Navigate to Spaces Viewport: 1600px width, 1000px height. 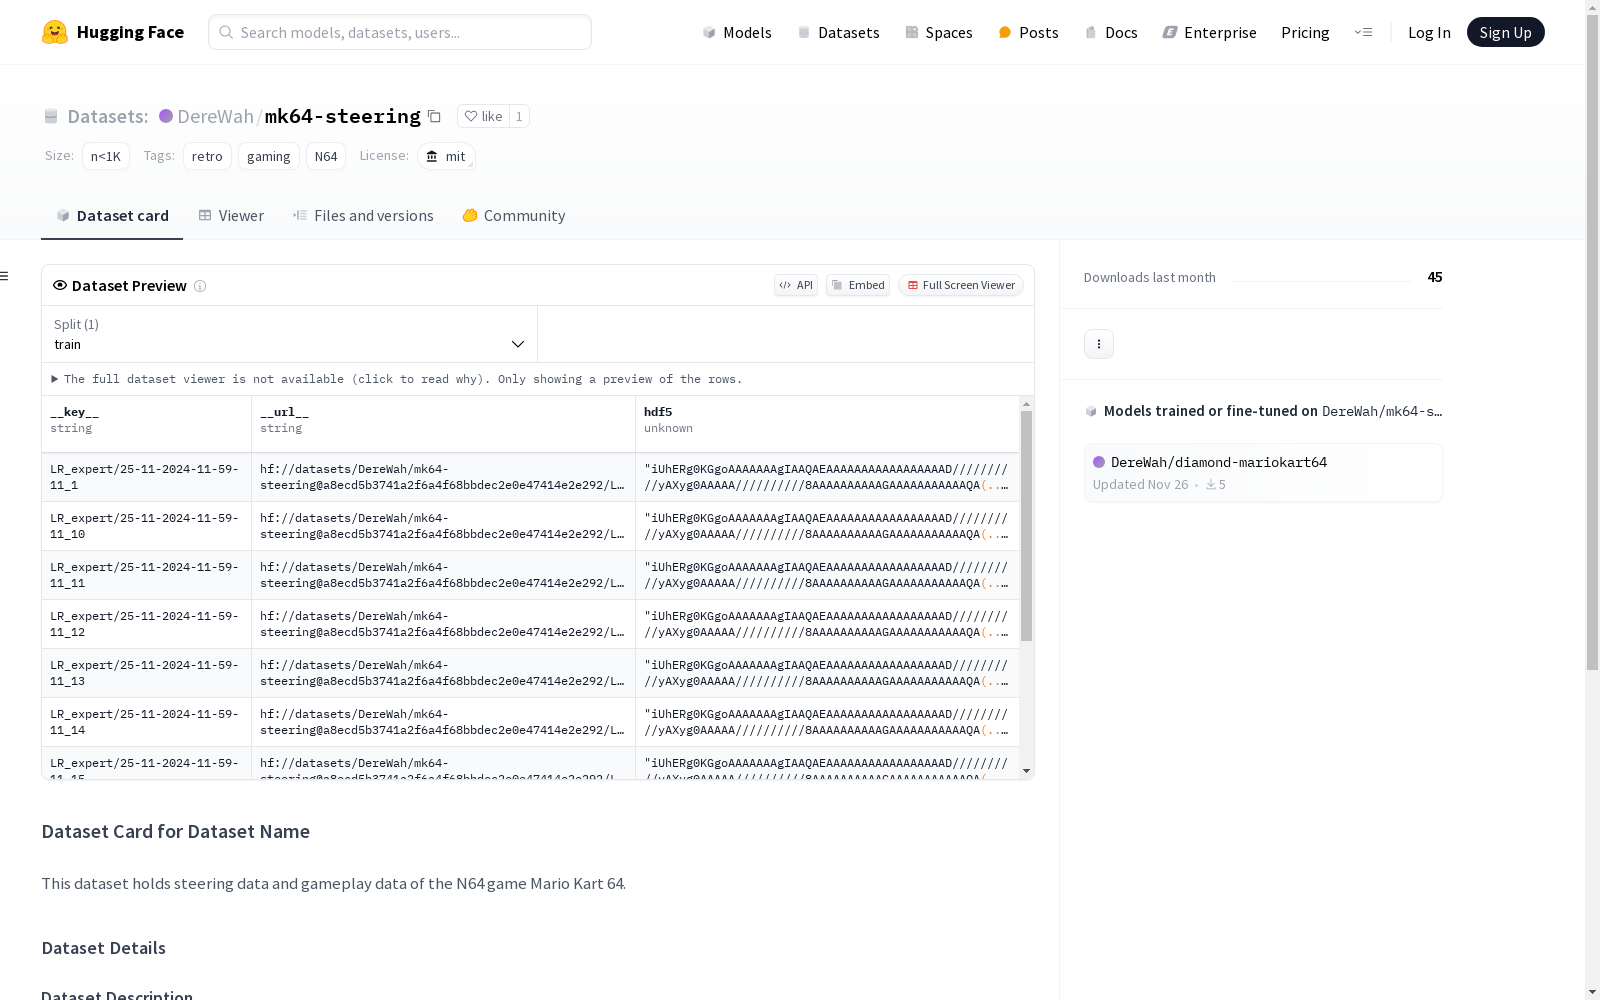(x=938, y=32)
